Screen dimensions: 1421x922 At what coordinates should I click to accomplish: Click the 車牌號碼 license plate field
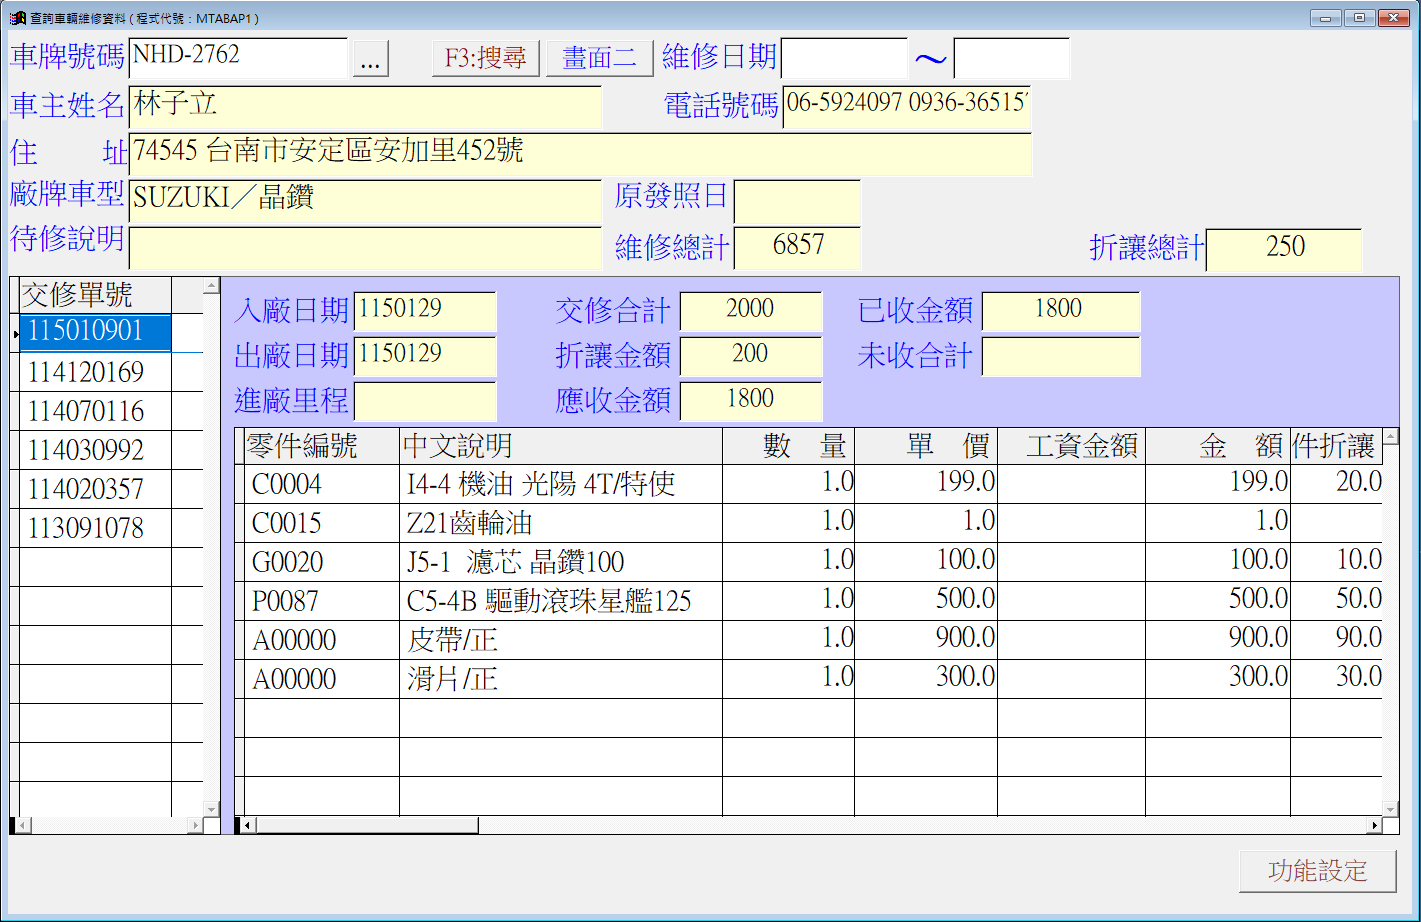(x=238, y=58)
